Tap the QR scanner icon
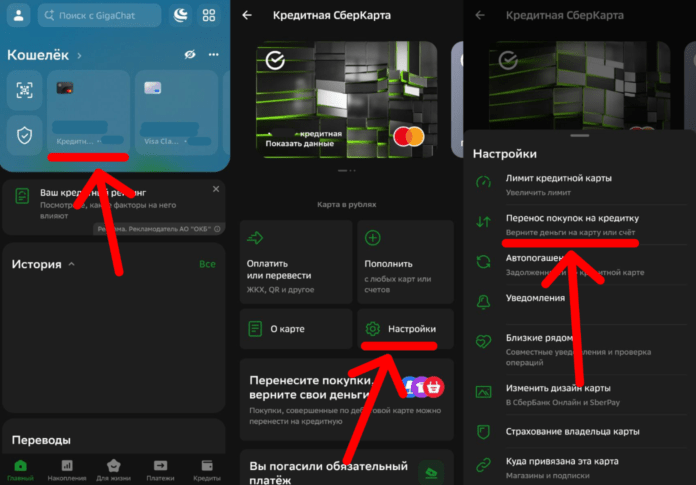Image resolution: width=696 pixels, height=485 pixels. coord(24,90)
